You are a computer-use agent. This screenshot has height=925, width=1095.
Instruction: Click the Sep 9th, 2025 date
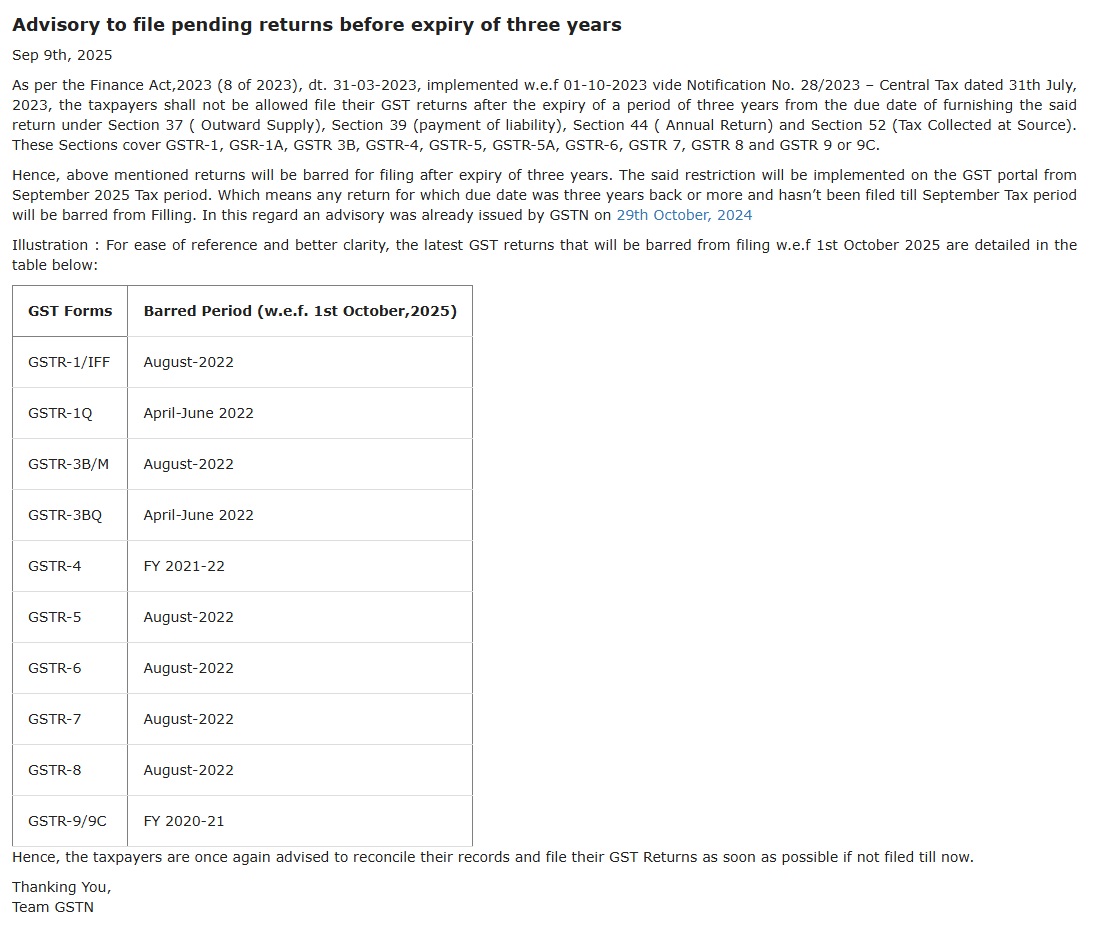(62, 55)
